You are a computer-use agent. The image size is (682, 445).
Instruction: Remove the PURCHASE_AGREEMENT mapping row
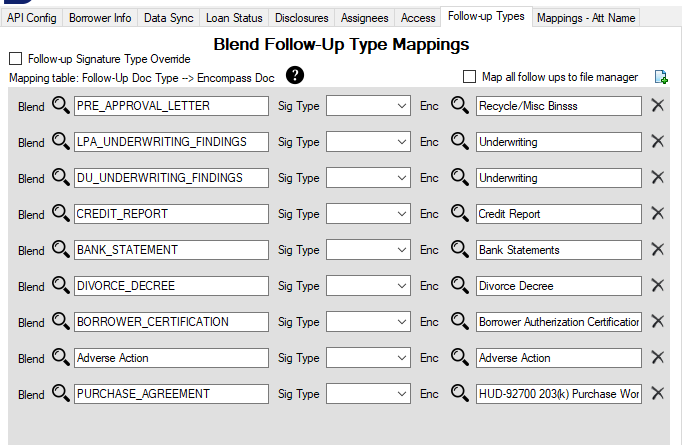(x=658, y=394)
